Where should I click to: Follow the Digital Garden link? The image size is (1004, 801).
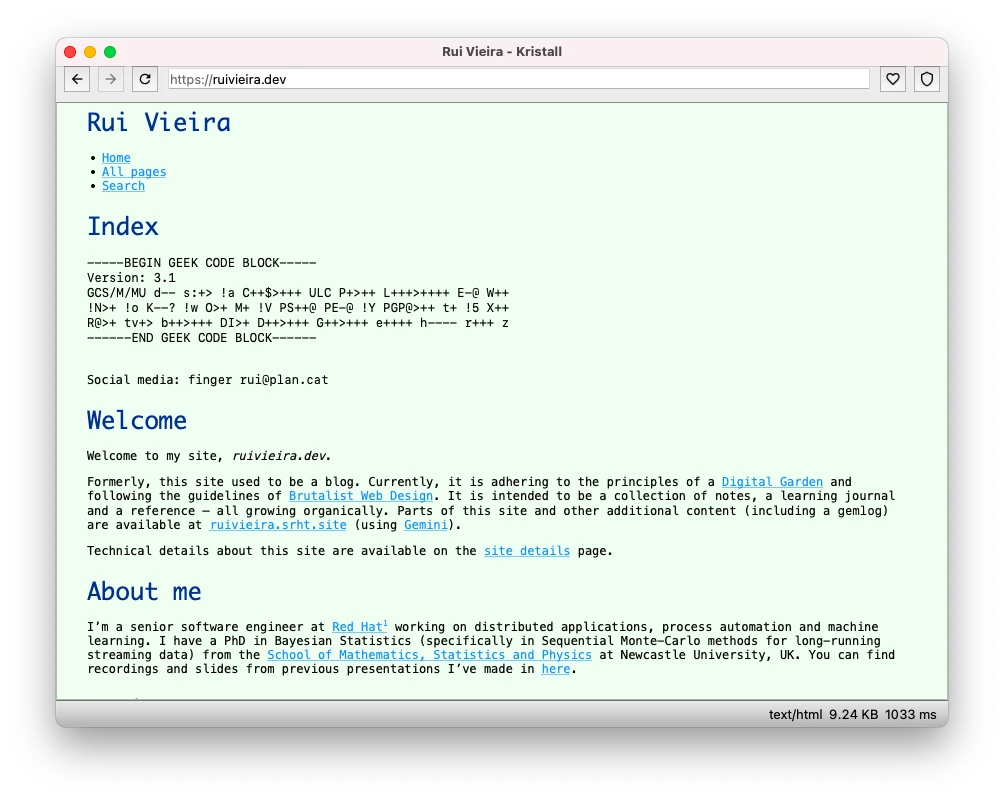pyautogui.click(x=772, y=481)
